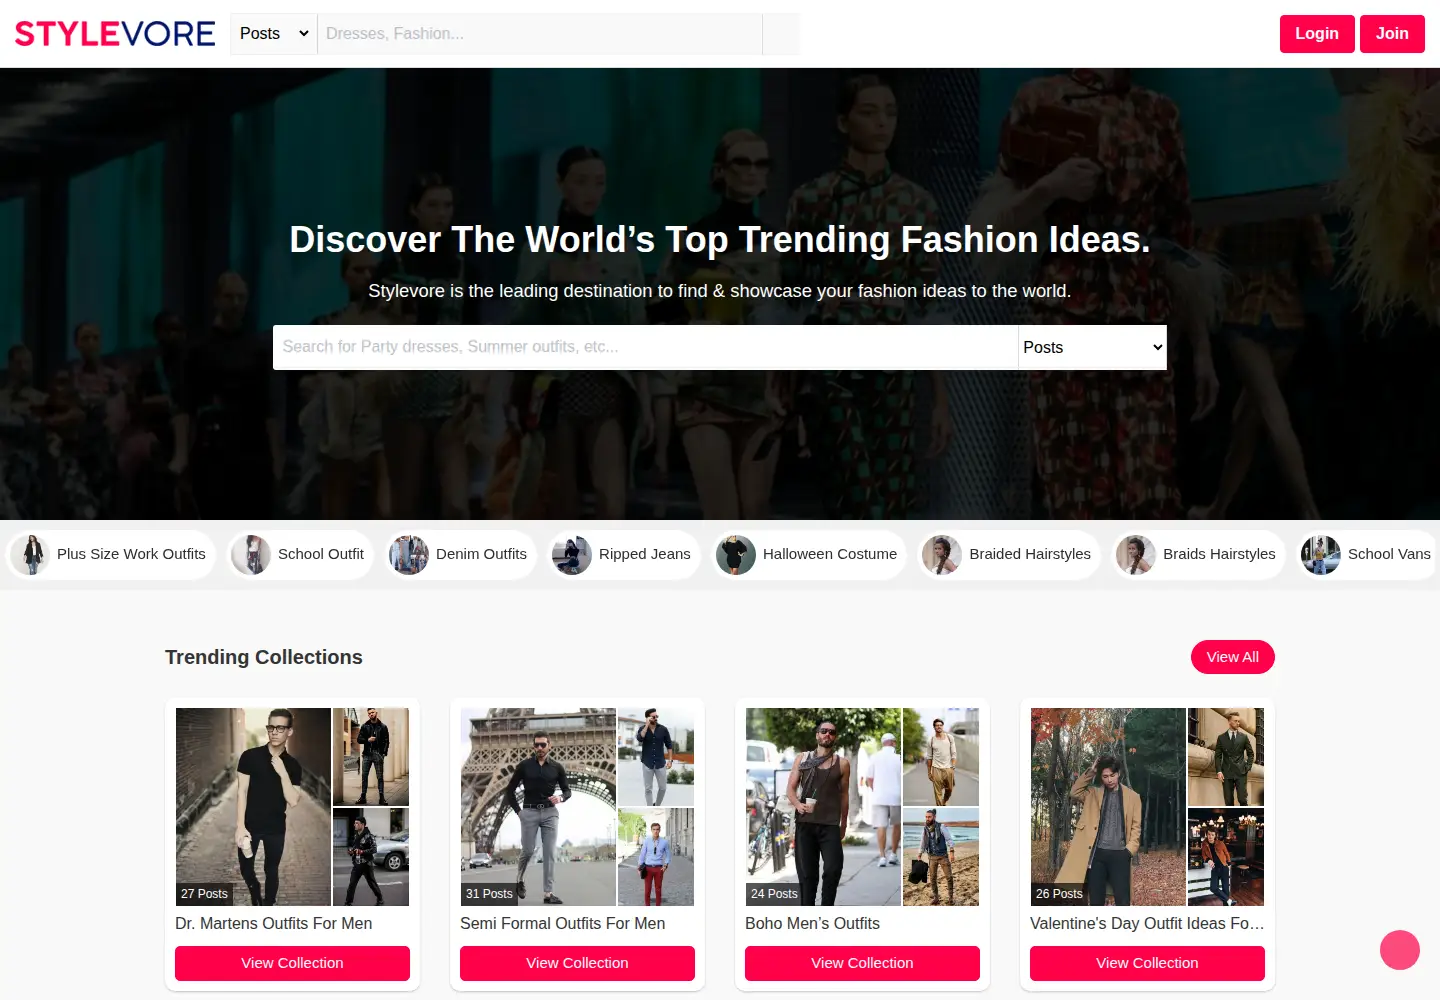This screenshot has width=1440, height=1000.
Task: View Collection for Dr. Martens Outfits
Action: tap(292, 963)
